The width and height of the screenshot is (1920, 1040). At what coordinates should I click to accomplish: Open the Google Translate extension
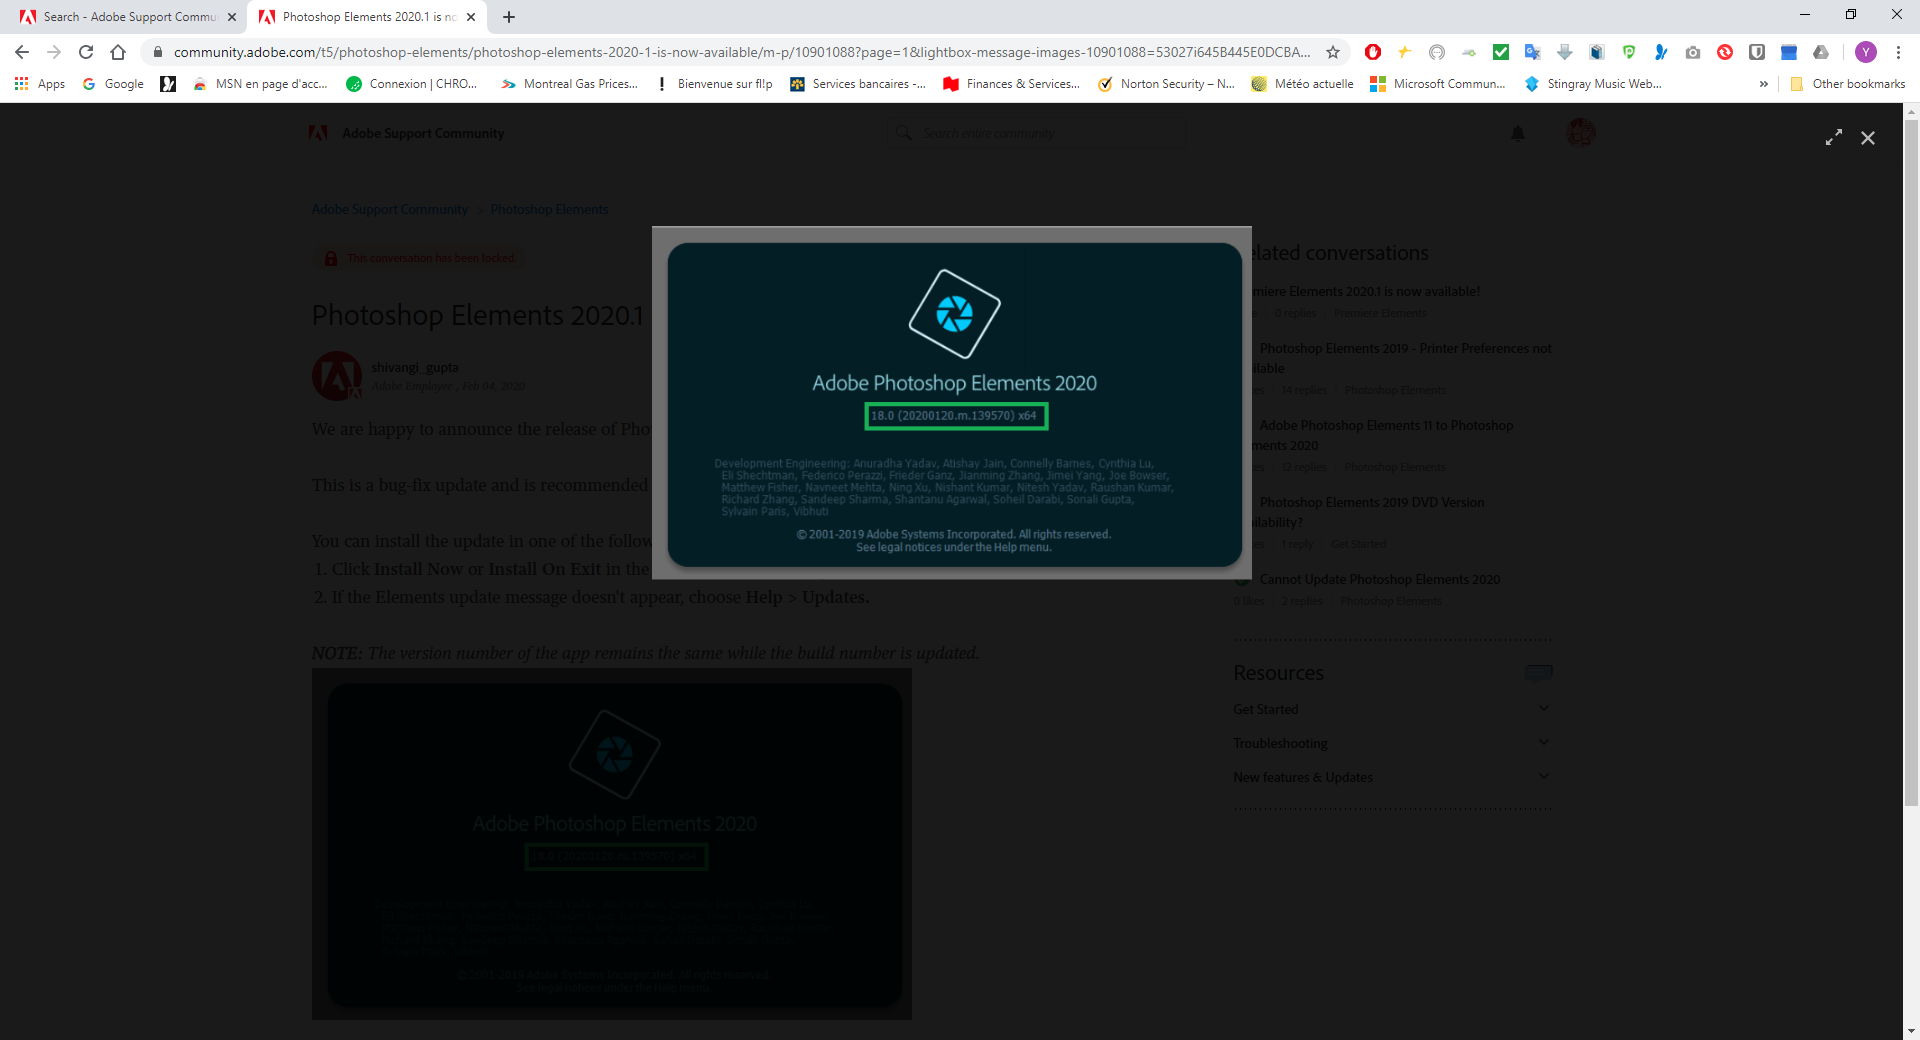[1533, 52]
